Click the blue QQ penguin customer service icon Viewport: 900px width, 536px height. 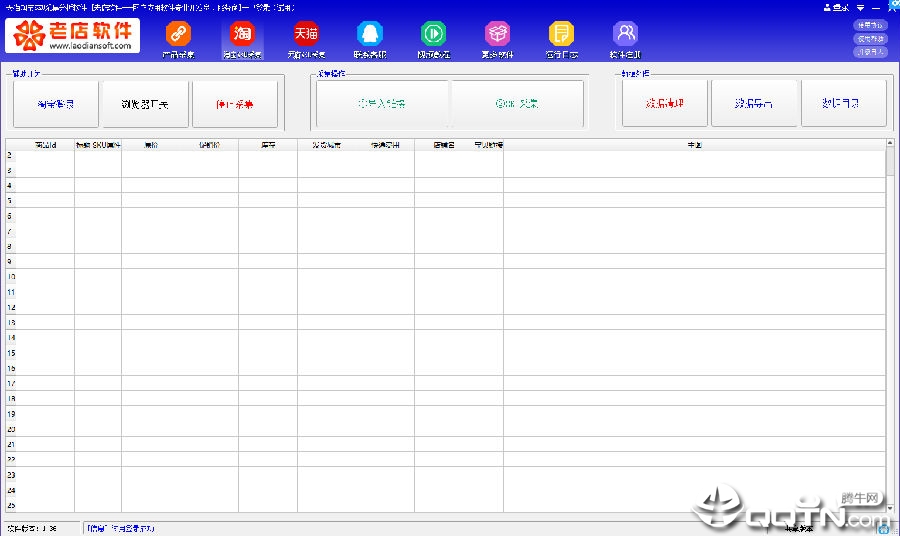(x=370, y=34)
